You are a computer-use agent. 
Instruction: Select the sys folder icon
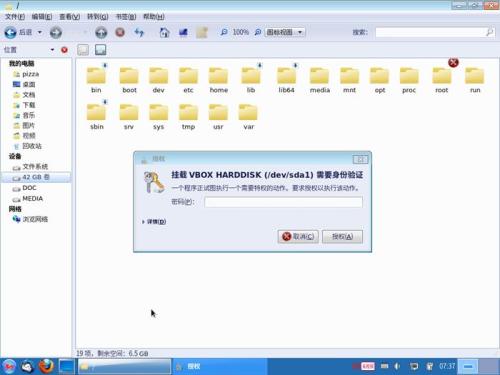(159, 112)
